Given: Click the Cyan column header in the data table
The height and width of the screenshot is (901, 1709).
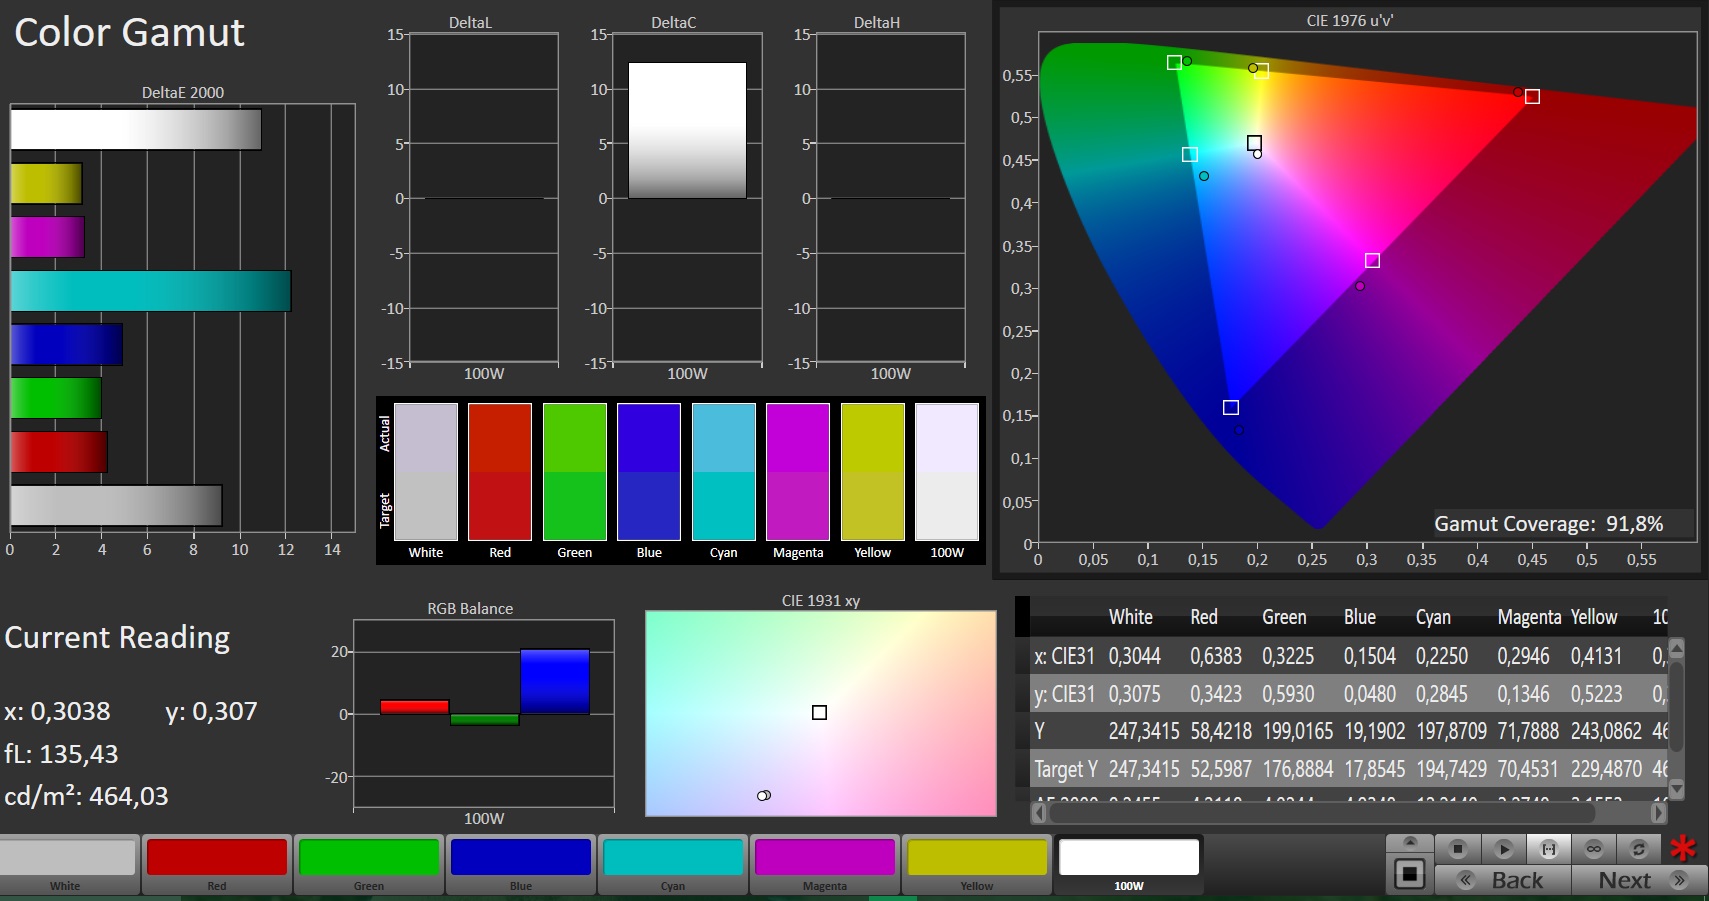Looking at the screenshot, I should pyautogui.click(x=1433, y=617).
